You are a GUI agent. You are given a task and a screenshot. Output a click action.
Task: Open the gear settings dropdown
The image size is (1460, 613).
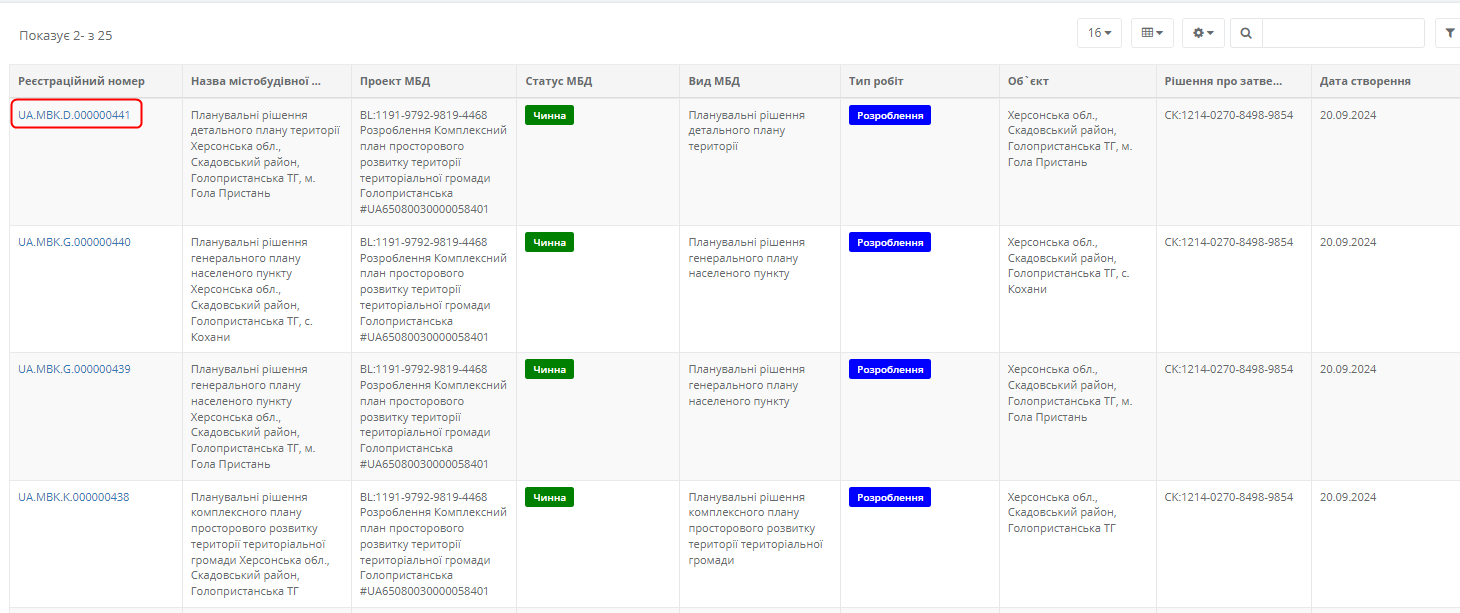(1203, 33)
